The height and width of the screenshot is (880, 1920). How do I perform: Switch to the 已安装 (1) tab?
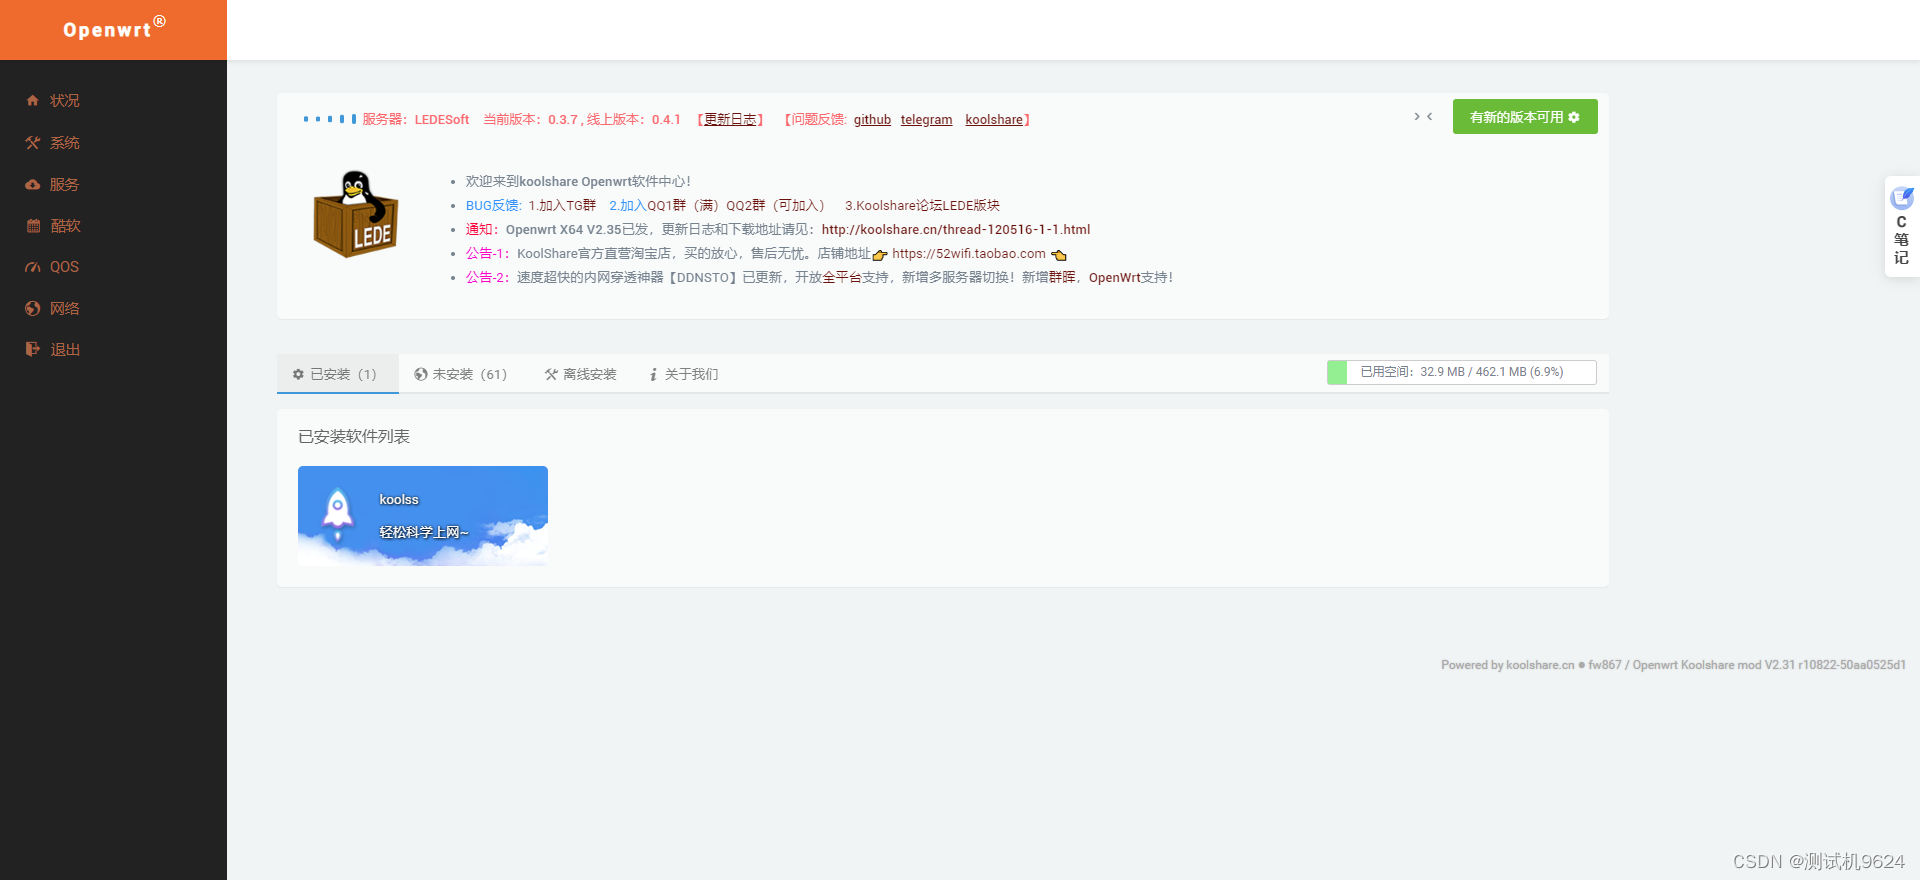(x=338, y=374)
